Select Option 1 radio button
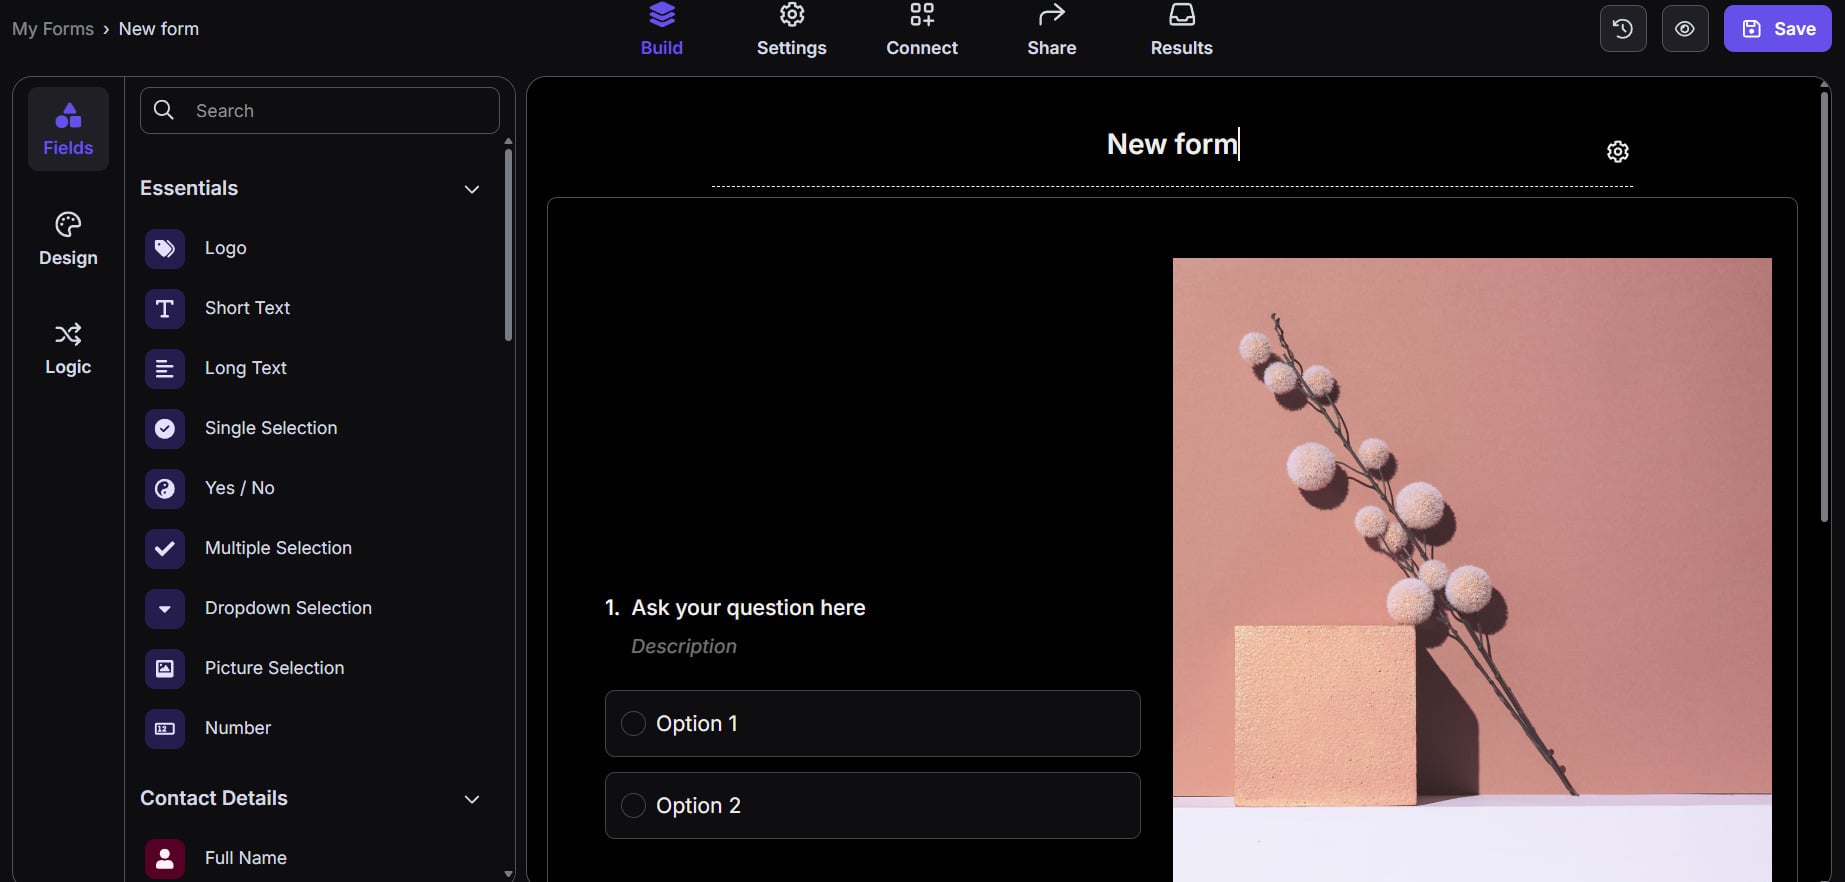Image resolution: width=1845 pixels, height=882 pixels. (x=633, y=723)
